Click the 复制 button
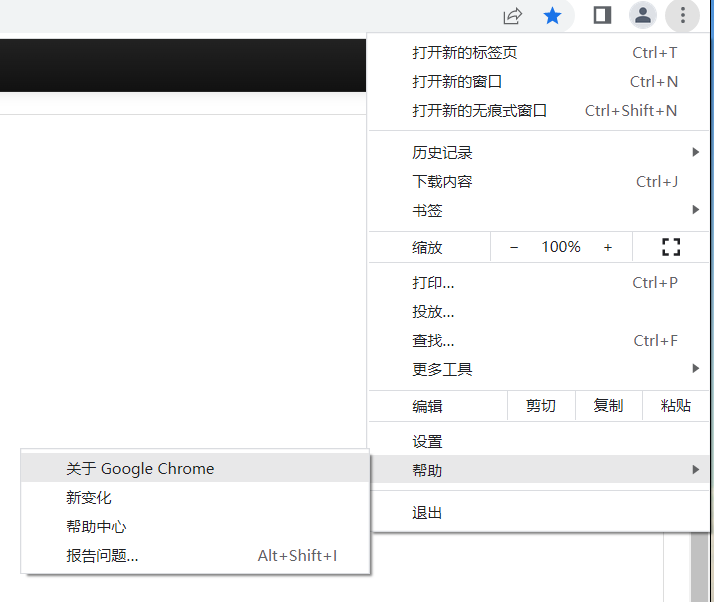 pyautogui.click(x=608, y=406)
